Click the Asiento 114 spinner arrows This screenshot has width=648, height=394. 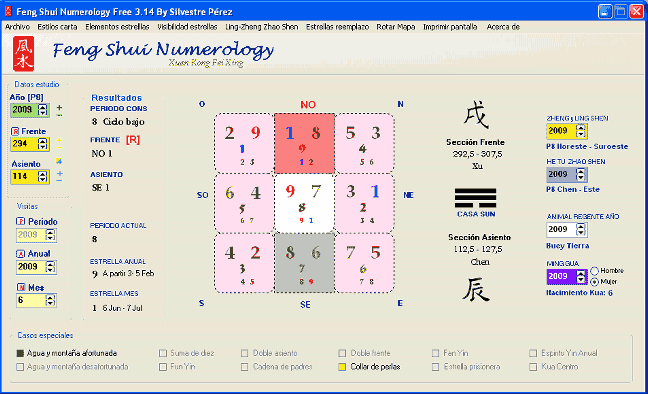43,177
